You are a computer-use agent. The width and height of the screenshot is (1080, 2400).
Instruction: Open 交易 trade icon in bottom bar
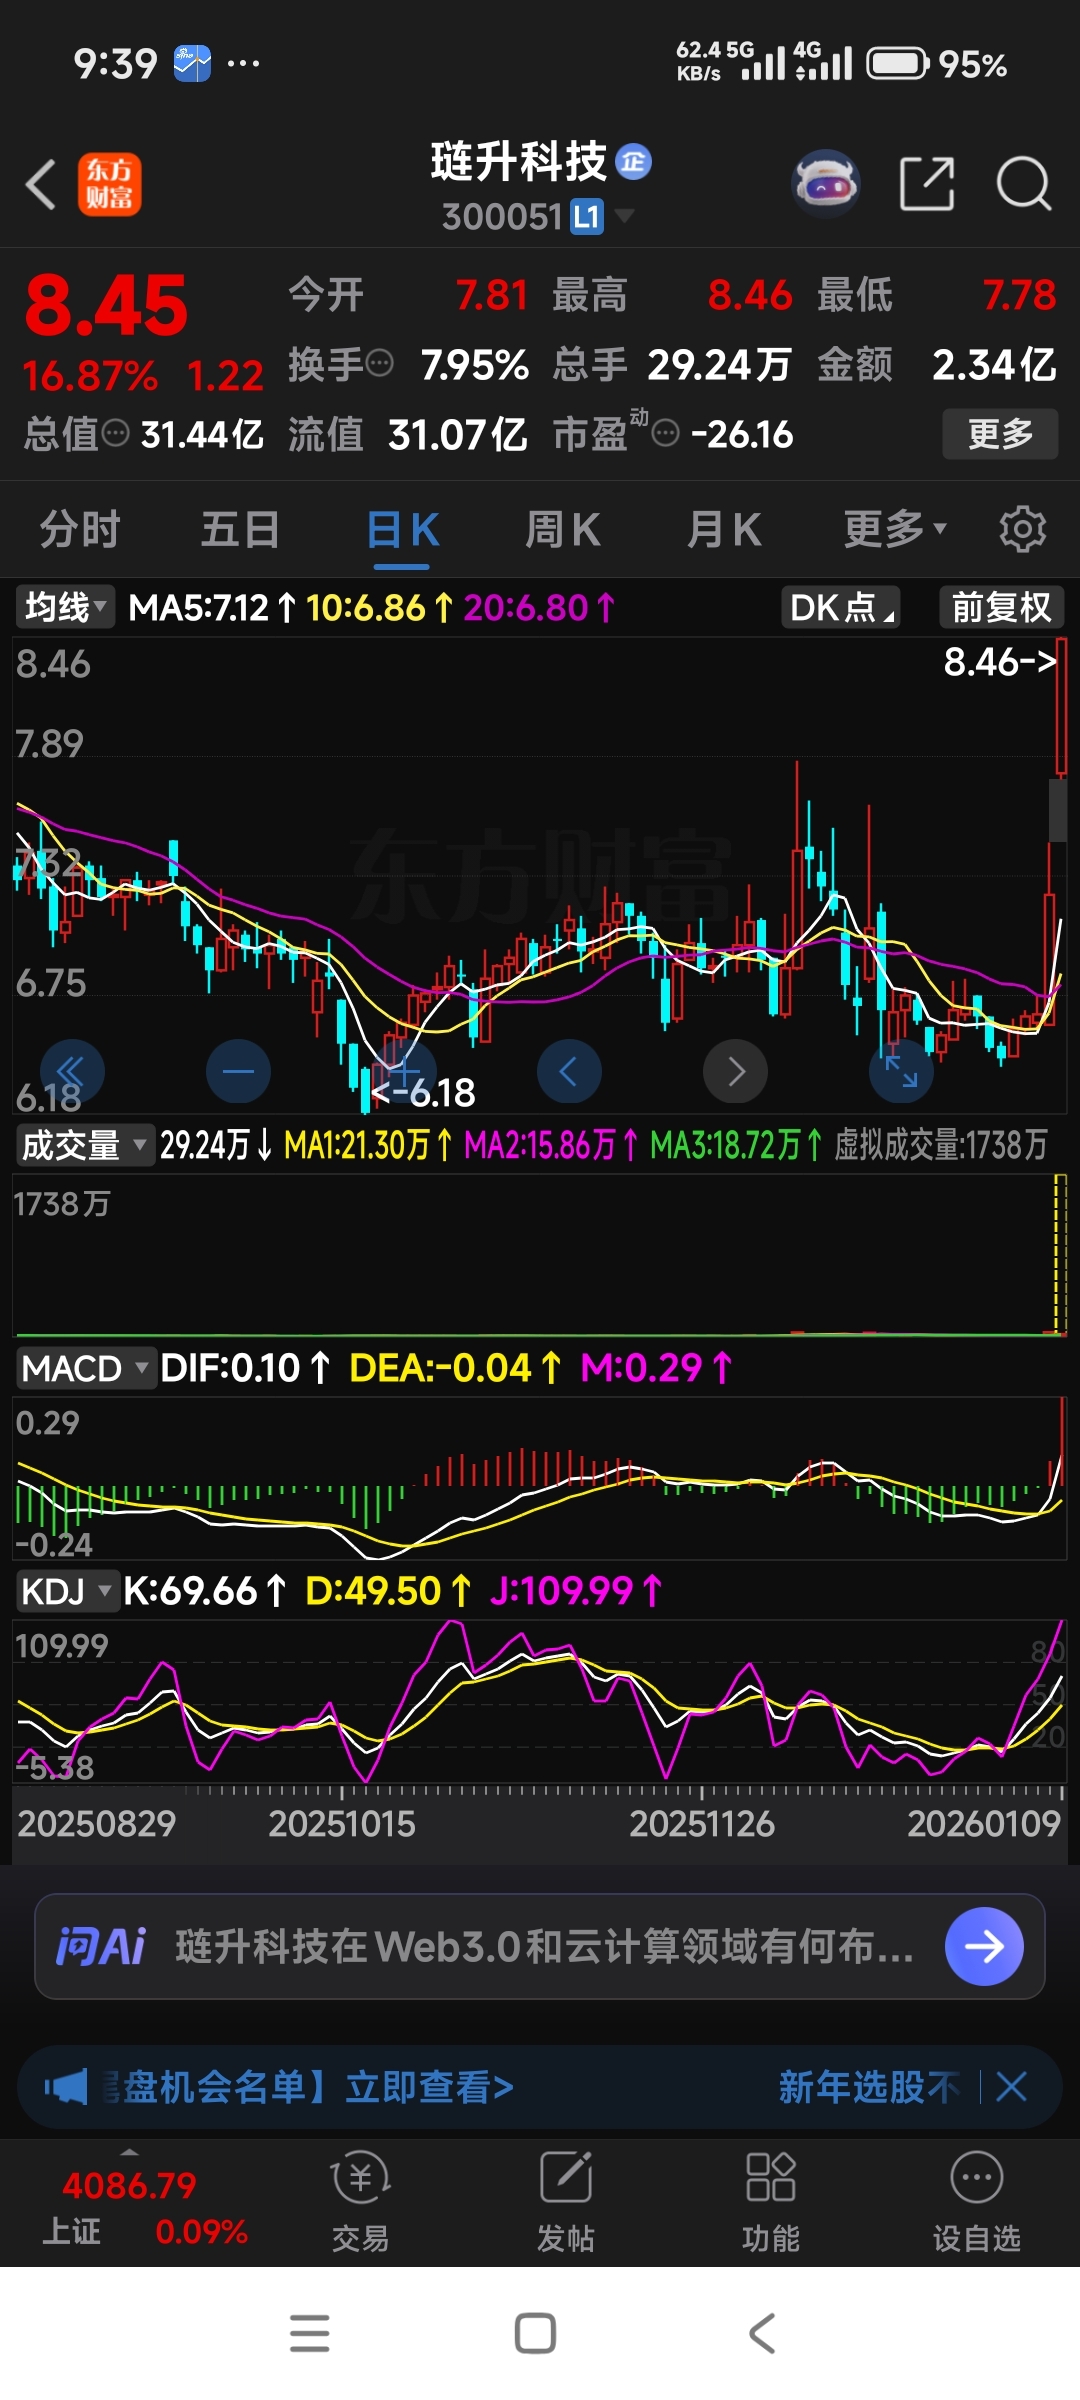click(360, 2202)
